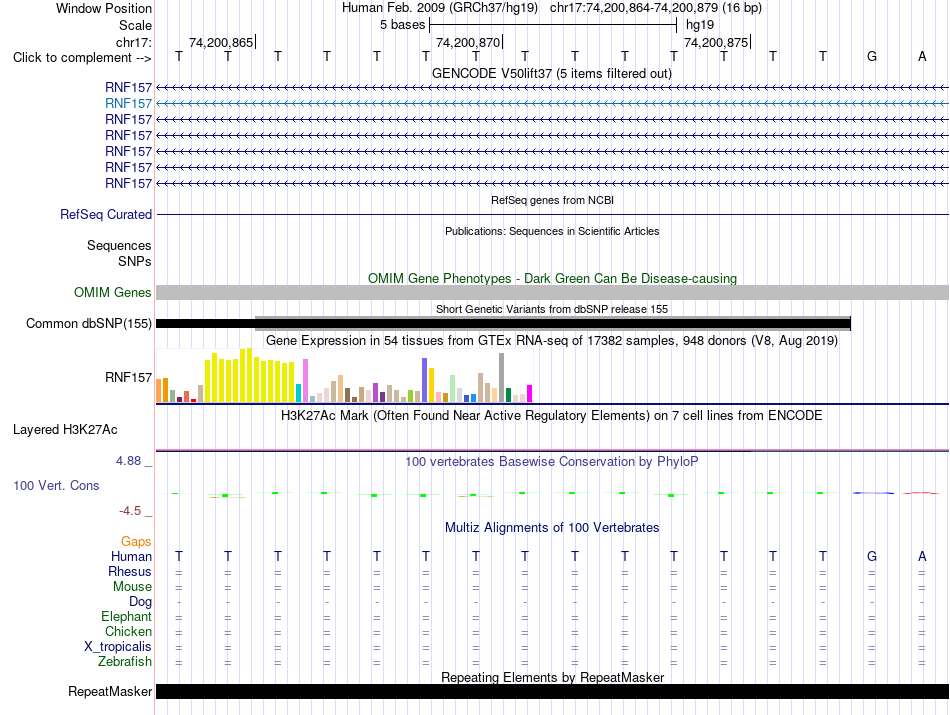Click the red PhyloP bar under the A base
950x715 pixels.
pos(922,493)
